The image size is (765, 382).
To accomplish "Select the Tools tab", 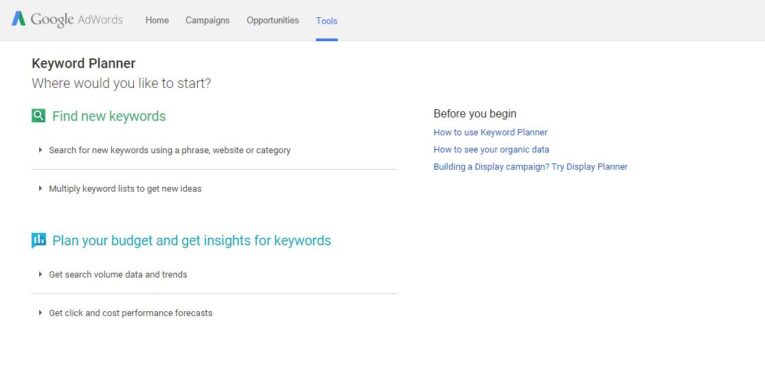I will 326,21.
